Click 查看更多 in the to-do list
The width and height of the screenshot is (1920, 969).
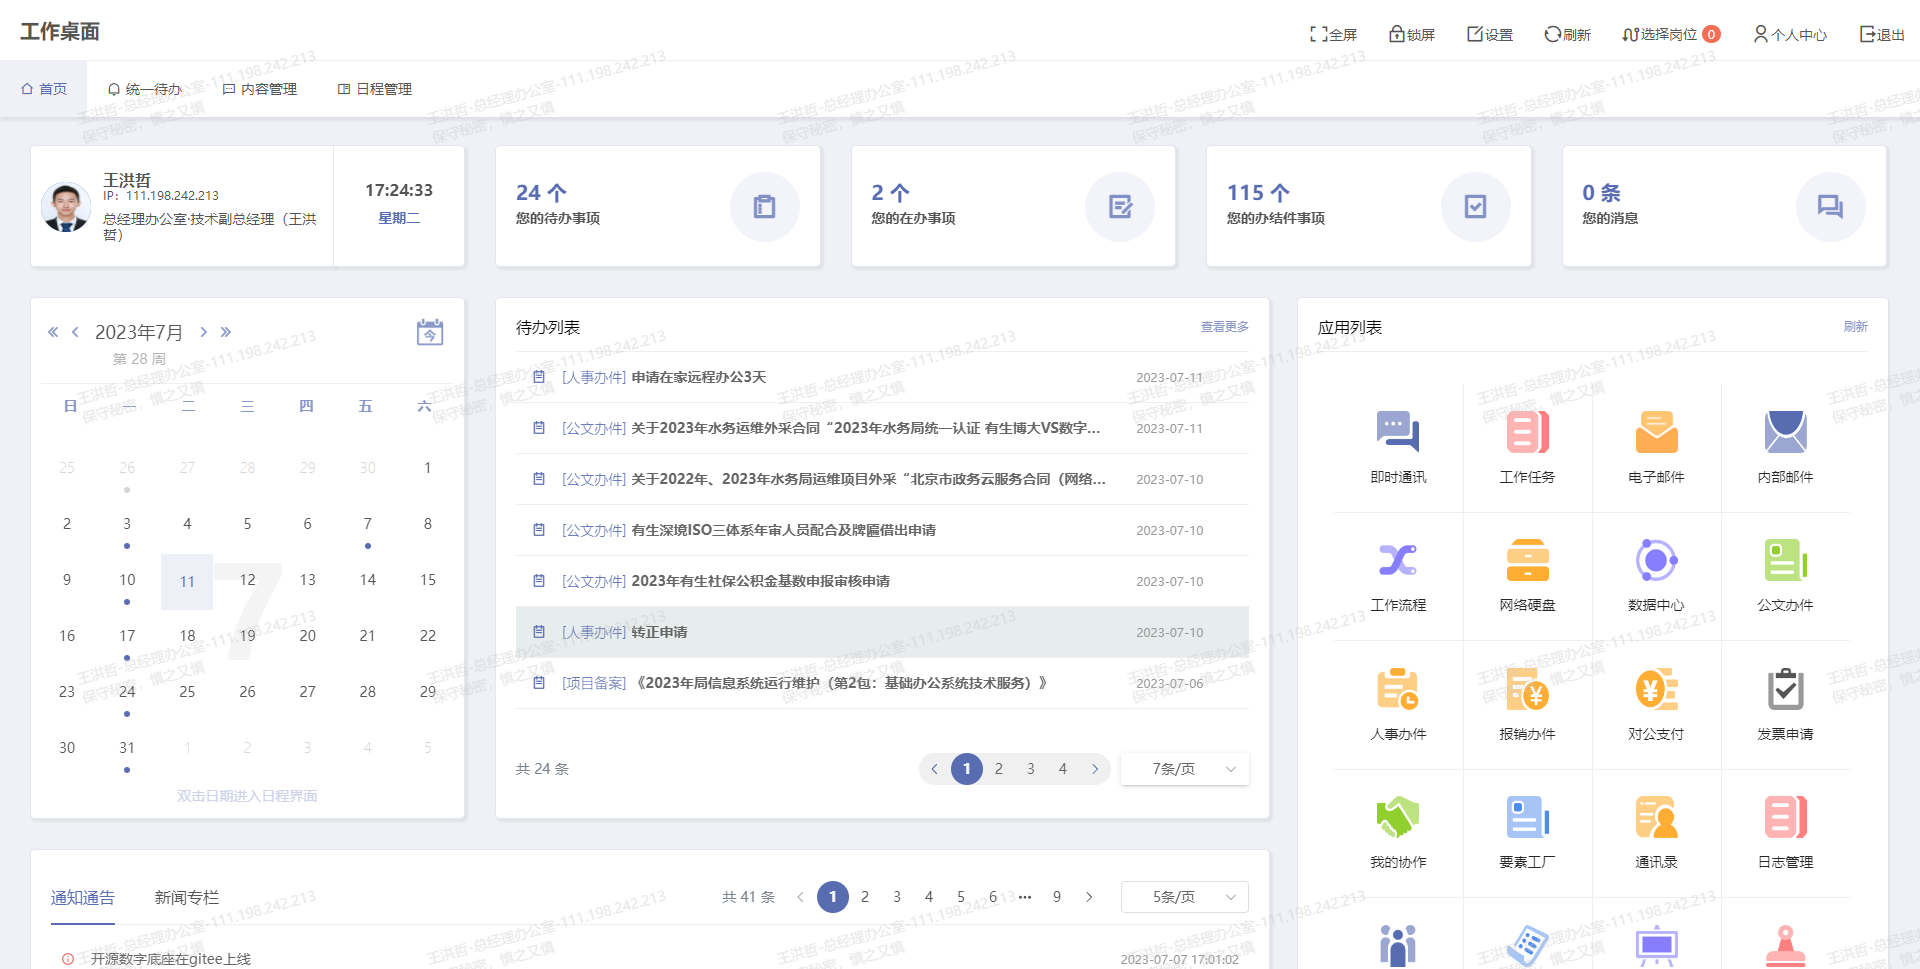[x=1224, y=327]
